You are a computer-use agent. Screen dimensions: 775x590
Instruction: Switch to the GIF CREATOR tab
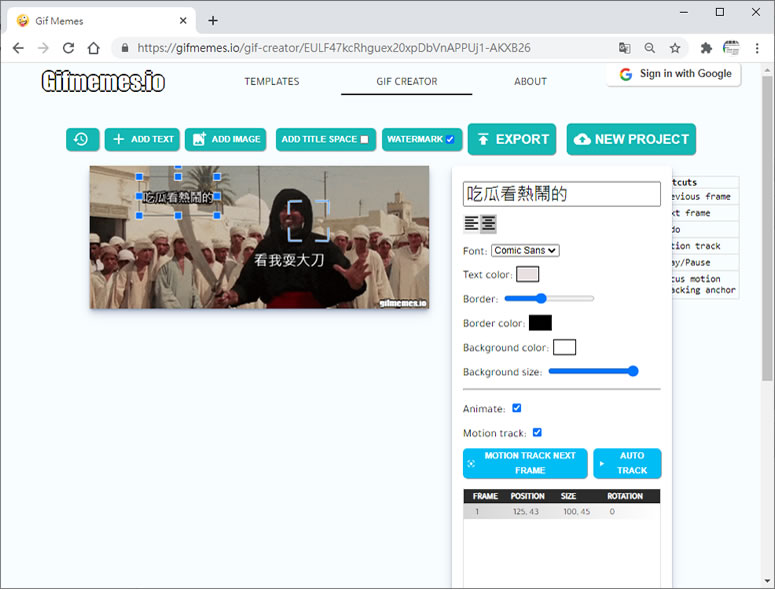(406, 82)
